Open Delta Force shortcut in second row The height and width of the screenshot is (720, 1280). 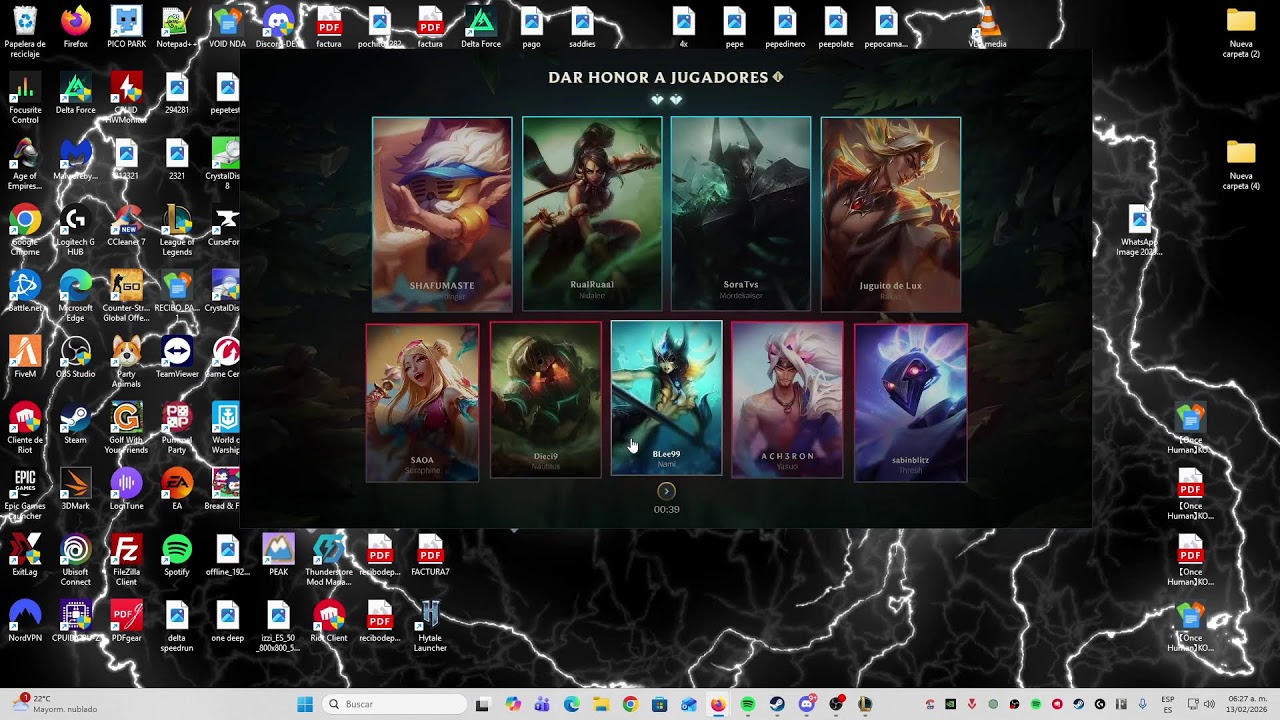[x=75, y=94]
